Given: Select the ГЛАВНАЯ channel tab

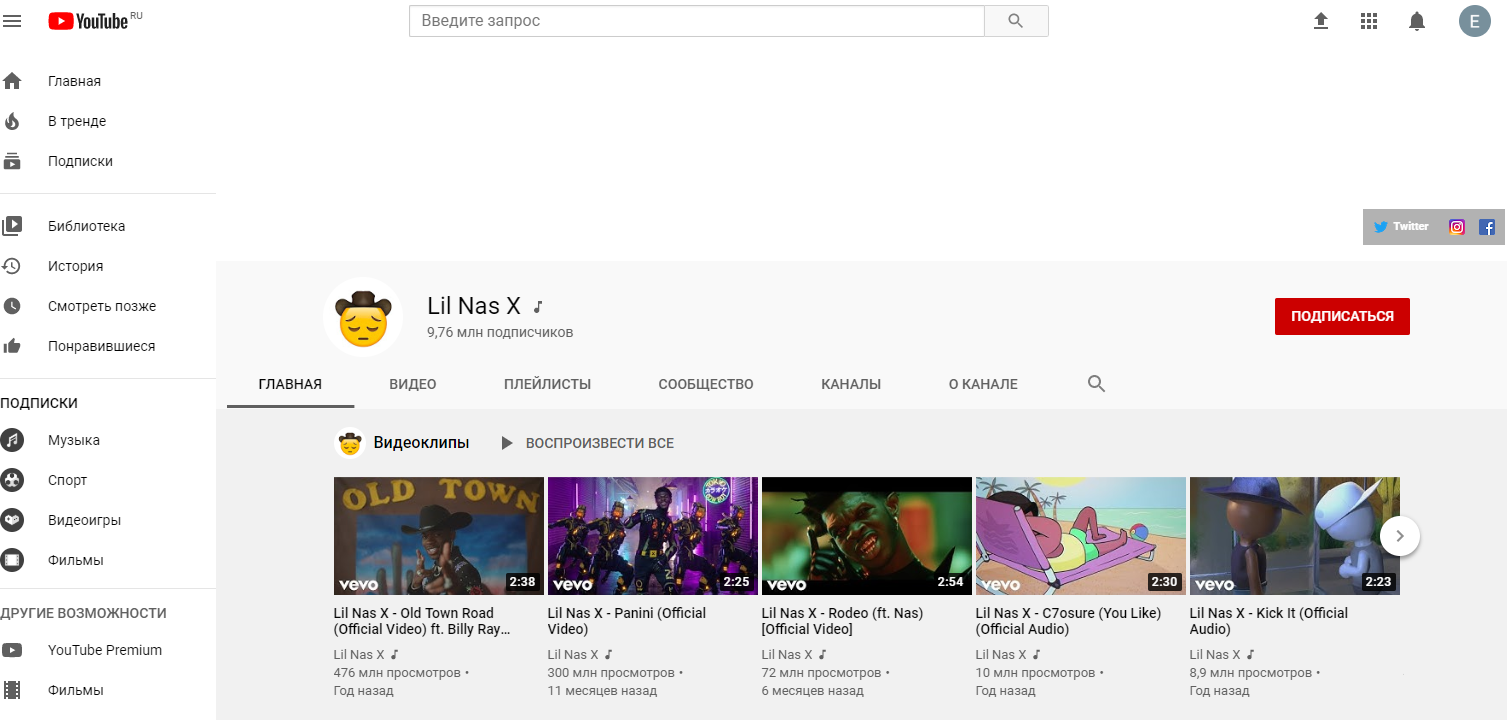Looking at the screenshot, I should (290, 384).
